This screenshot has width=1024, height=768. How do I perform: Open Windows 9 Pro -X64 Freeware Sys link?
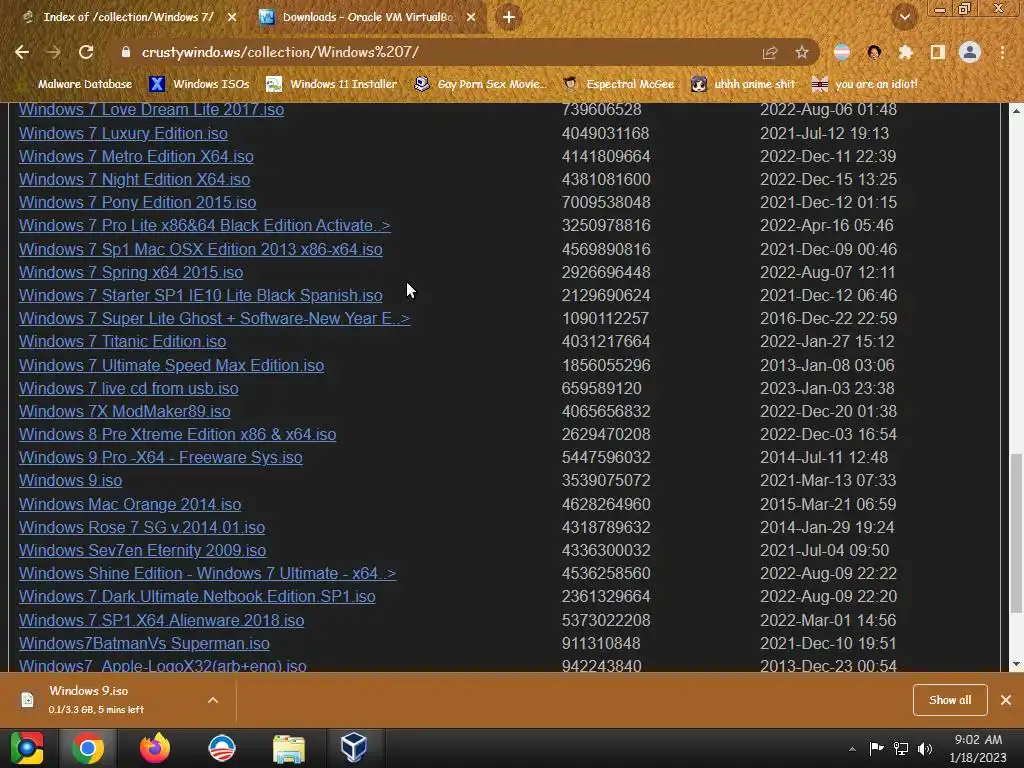[161, 457]
